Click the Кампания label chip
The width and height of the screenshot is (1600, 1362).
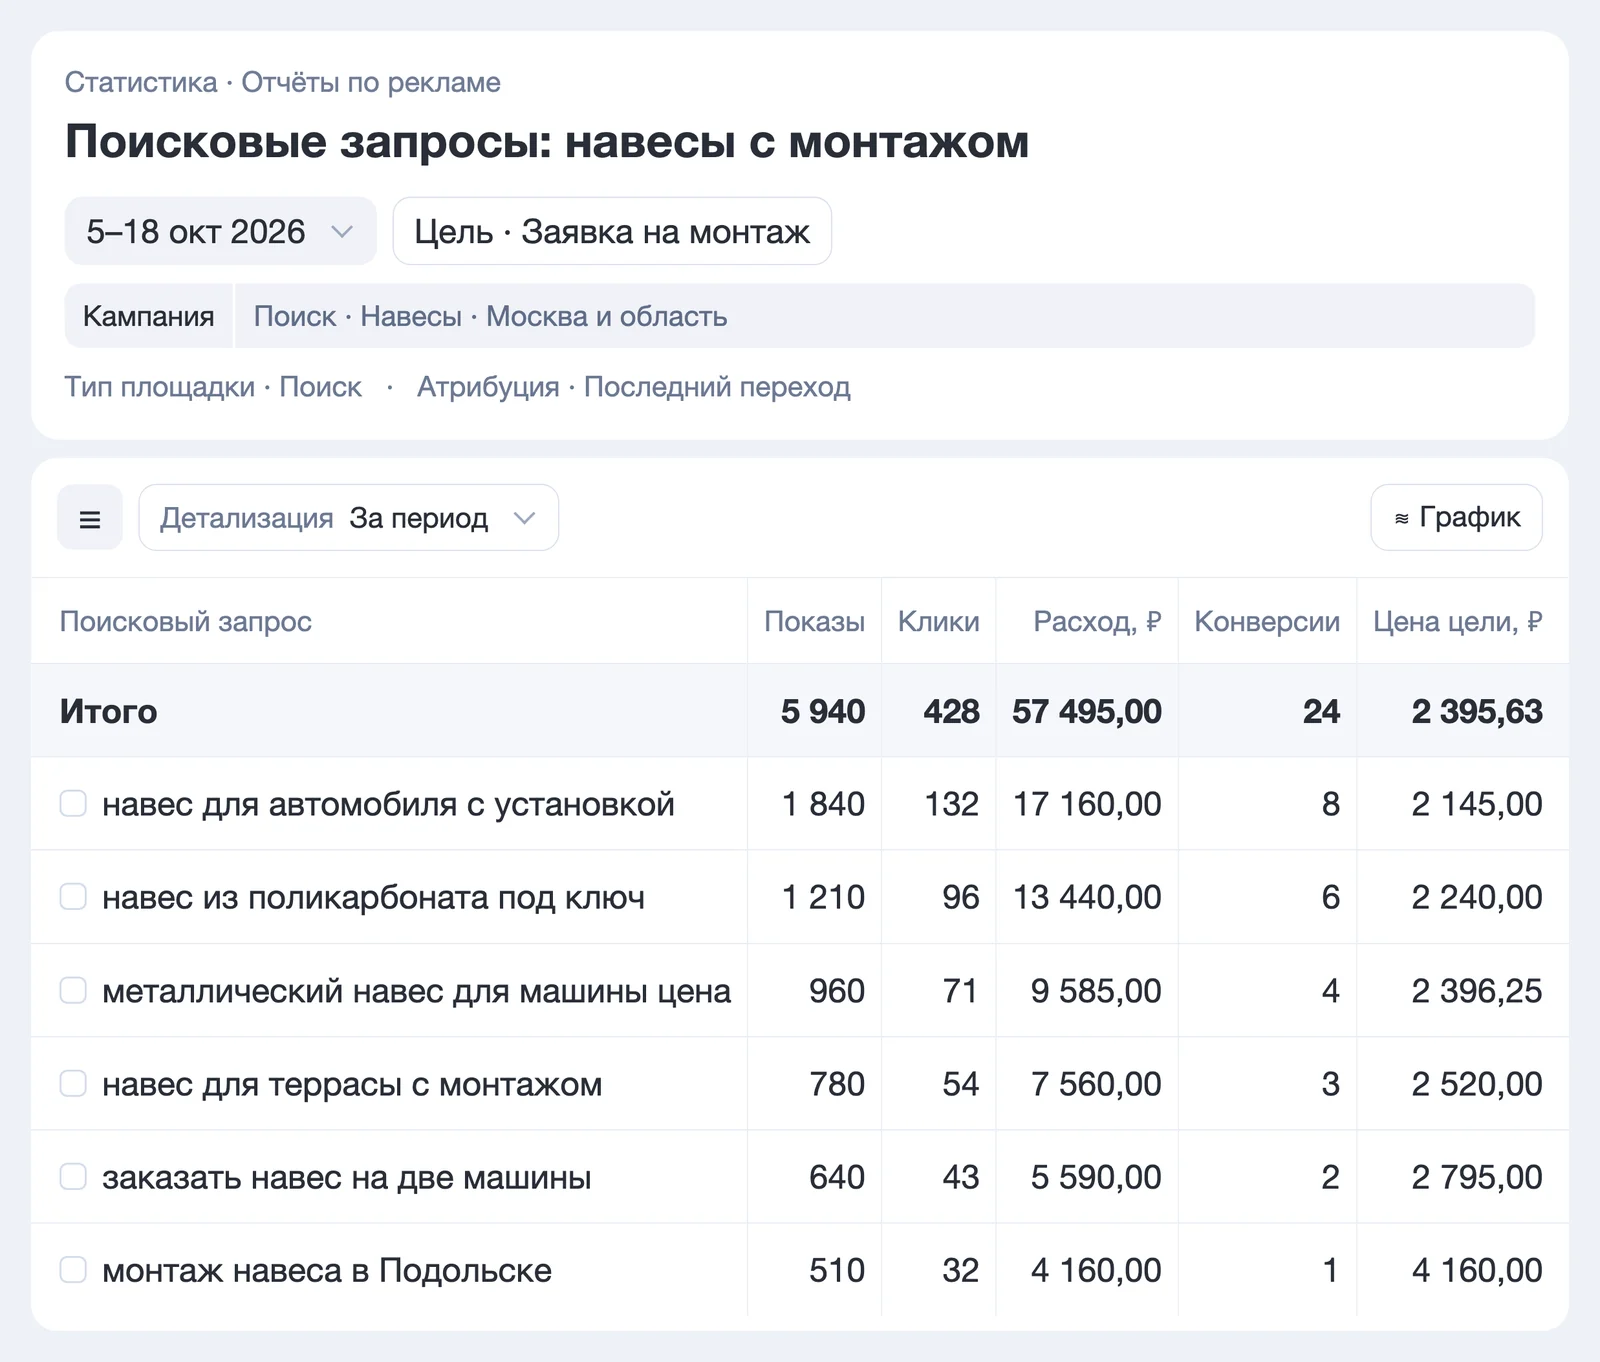[148, 316]
